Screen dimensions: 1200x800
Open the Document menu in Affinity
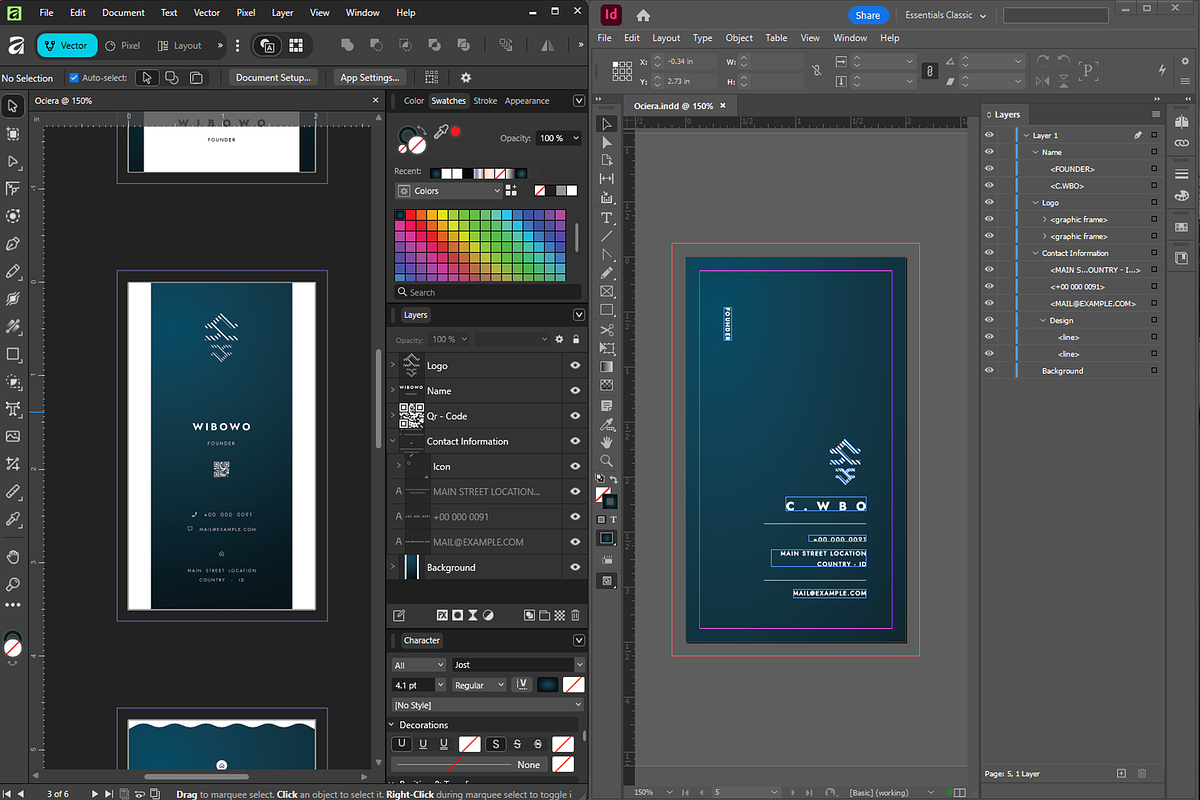pos(123,13)
